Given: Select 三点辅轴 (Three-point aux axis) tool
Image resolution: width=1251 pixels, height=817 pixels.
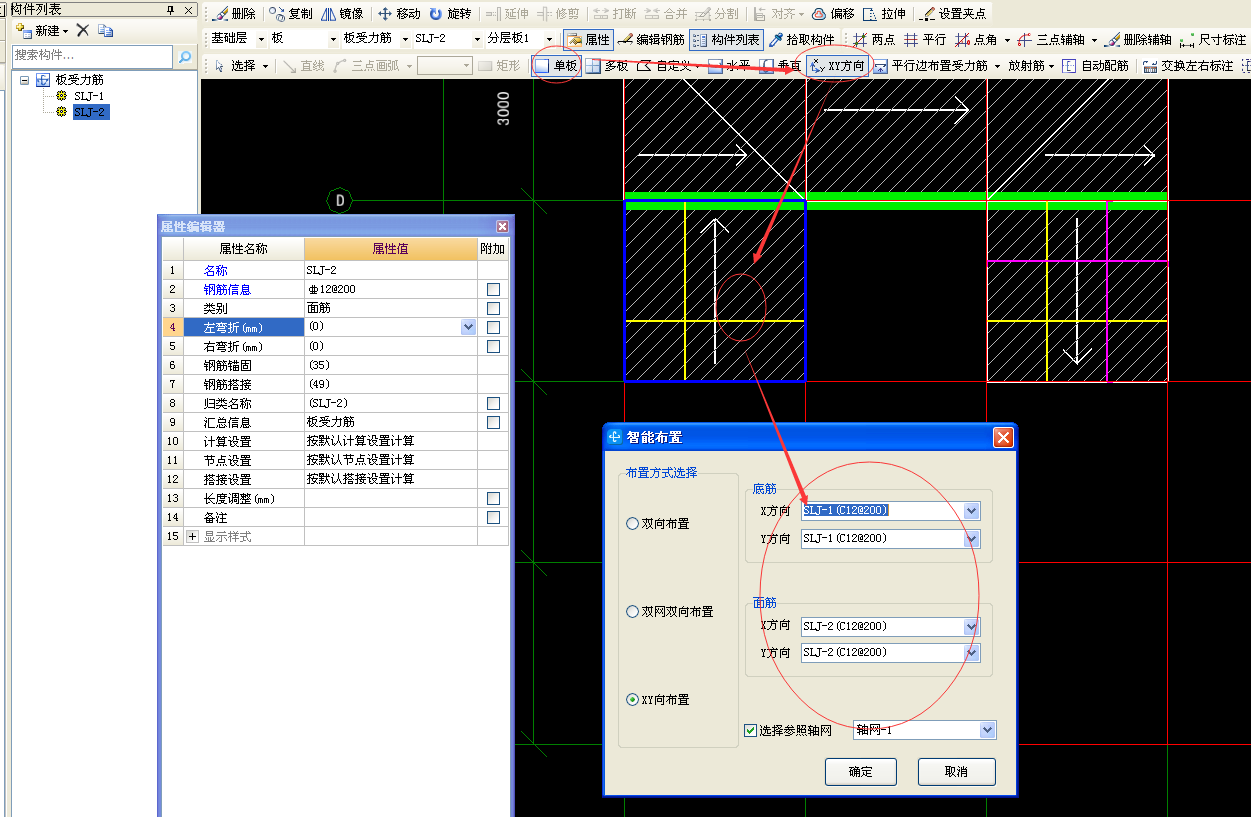Looking at the screenshot, I should (x=1050, y=40).
